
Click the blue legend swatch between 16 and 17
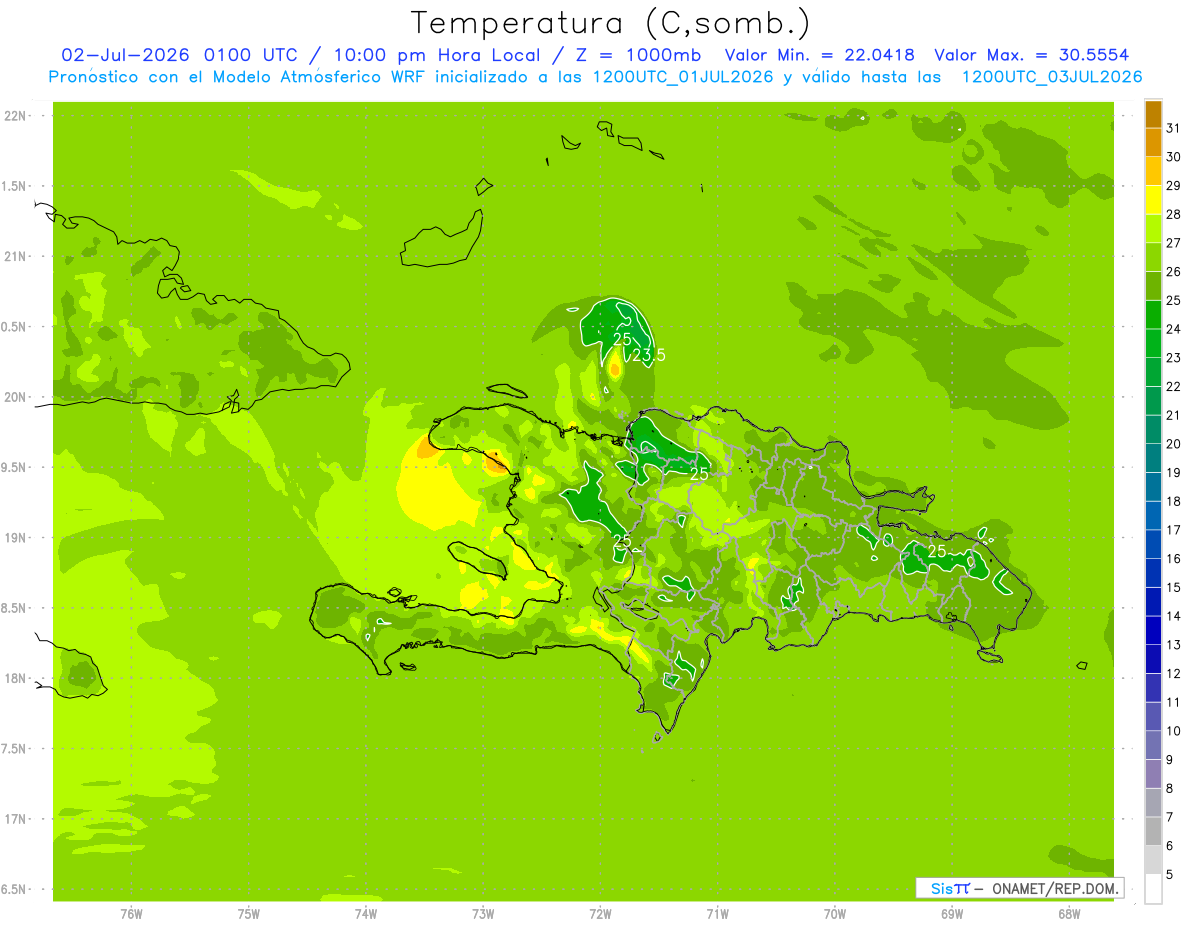1153,544
